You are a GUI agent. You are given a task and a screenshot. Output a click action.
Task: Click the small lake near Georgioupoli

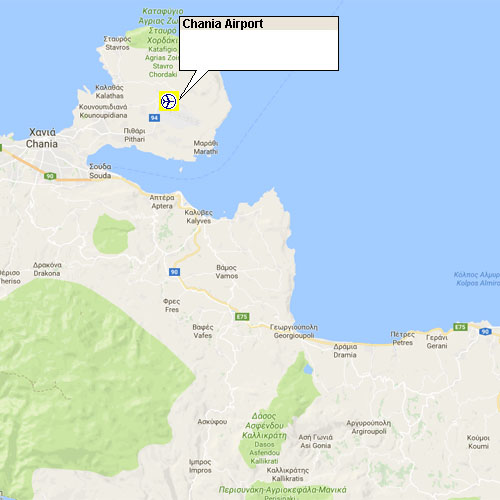click(308, 369)
